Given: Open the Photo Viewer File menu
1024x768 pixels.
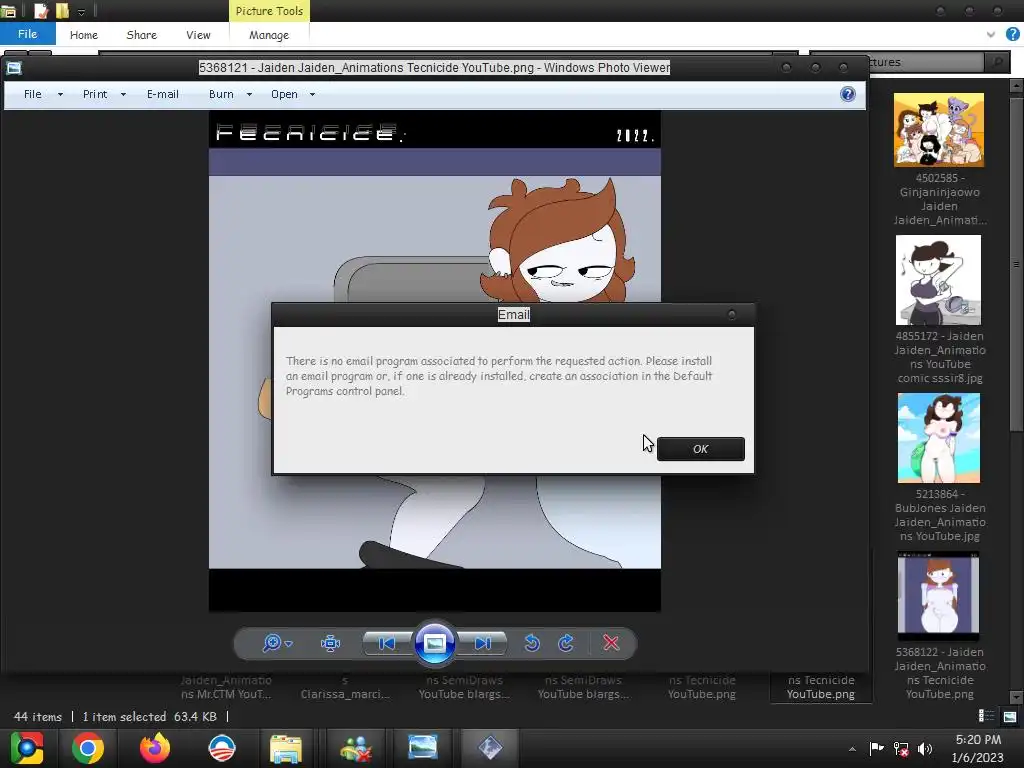Looking at the screenshot, I should 33,94.
